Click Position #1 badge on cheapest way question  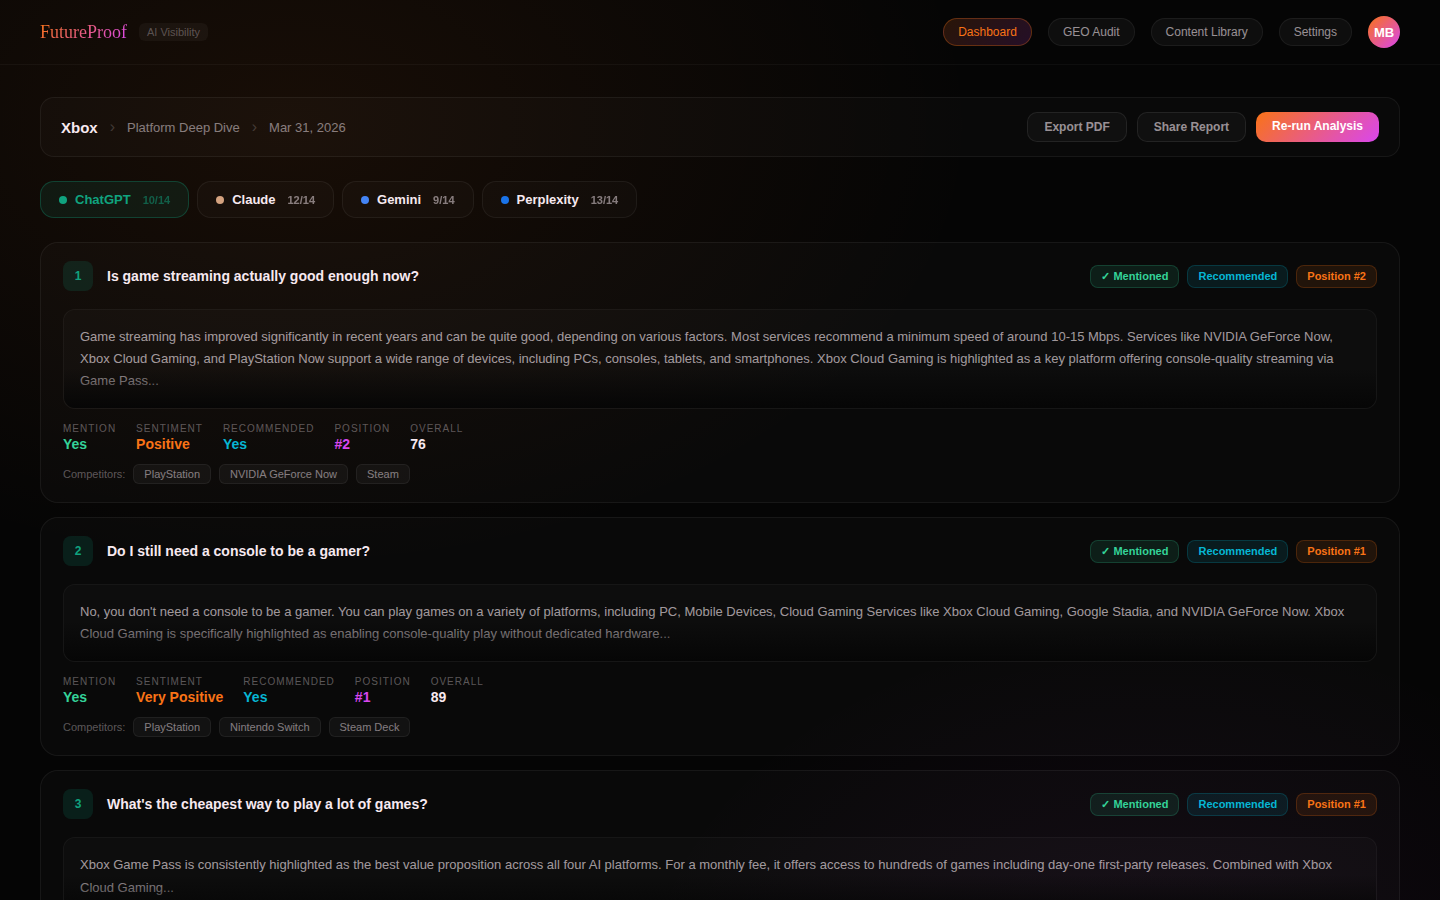[x=1336, y=804]
